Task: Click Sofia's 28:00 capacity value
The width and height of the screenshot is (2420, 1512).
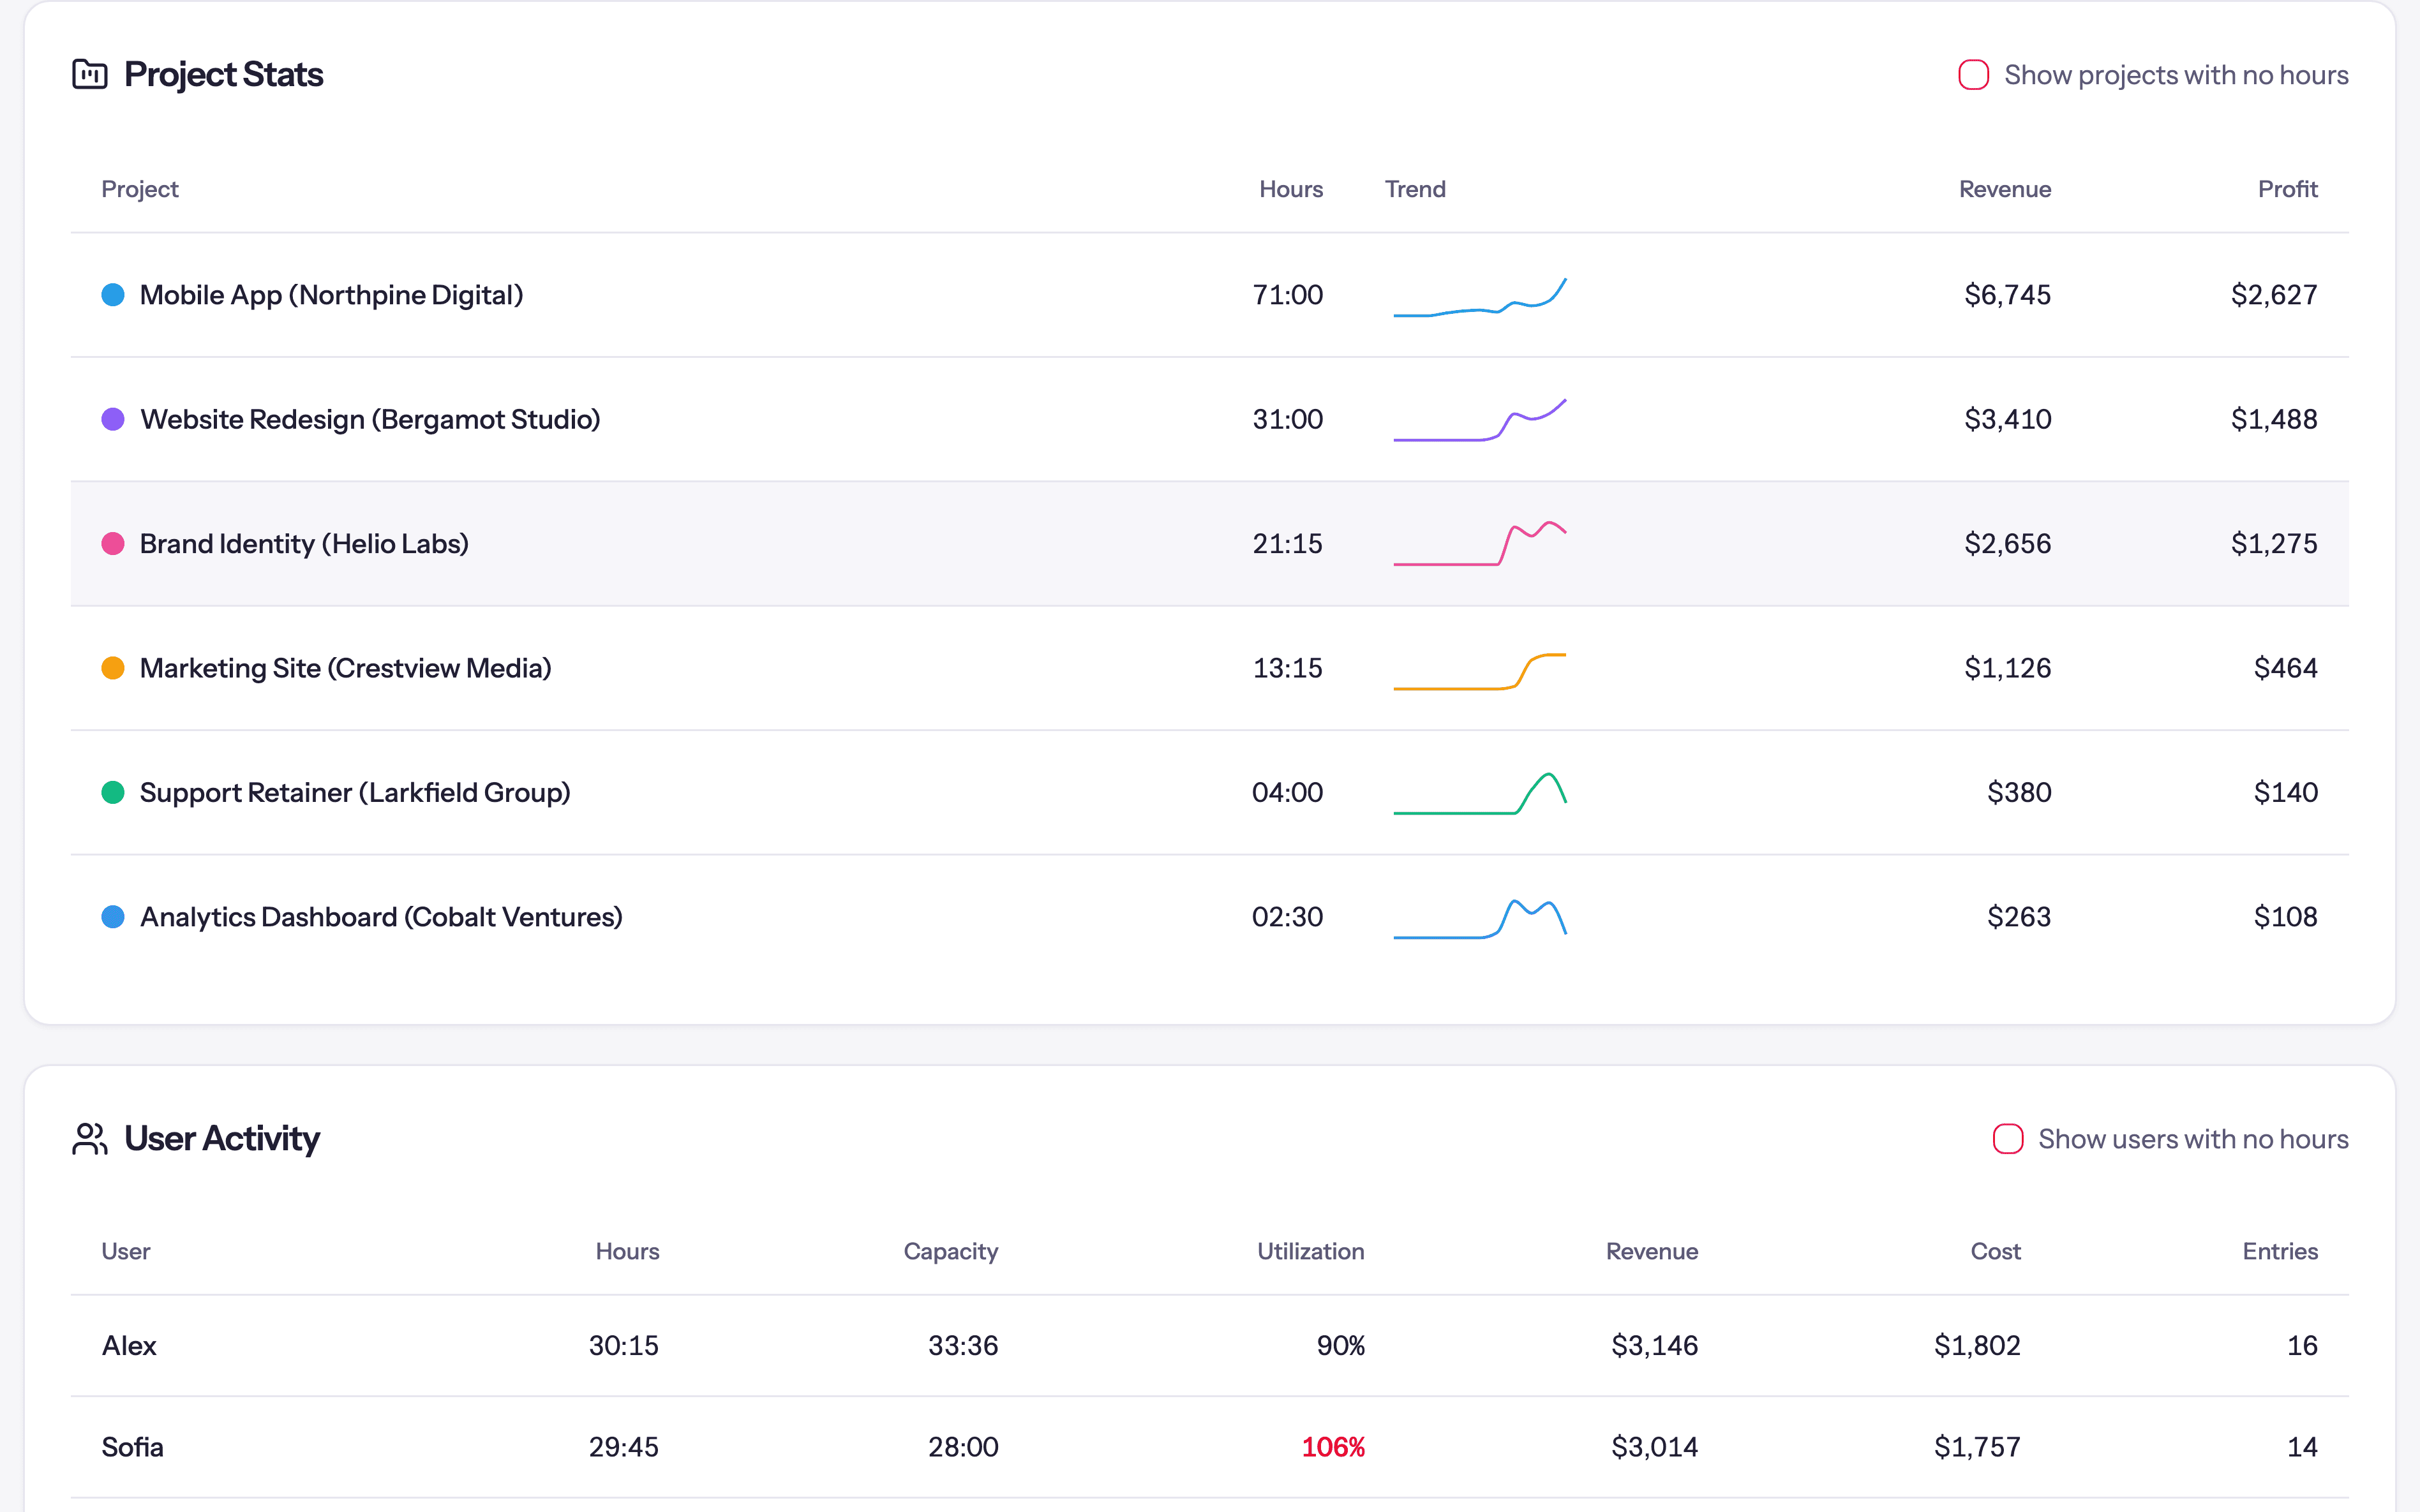Action: point(963,1447)
